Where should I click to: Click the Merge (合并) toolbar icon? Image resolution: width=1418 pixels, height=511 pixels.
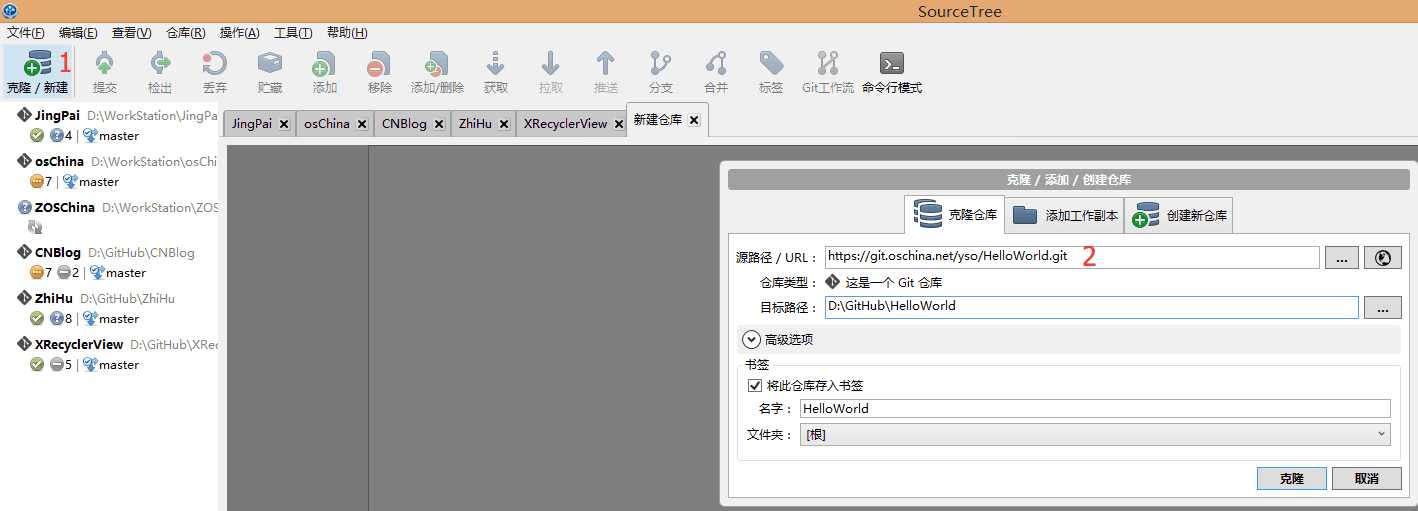[x=715, y=64]
